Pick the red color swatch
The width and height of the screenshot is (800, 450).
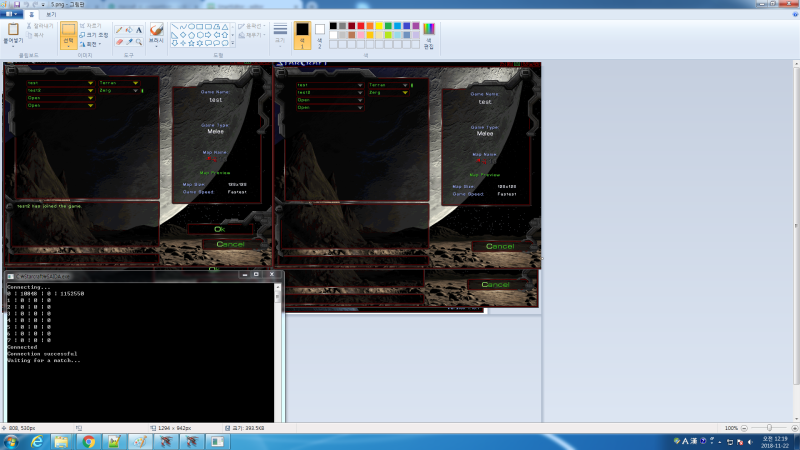click(361, 26)
